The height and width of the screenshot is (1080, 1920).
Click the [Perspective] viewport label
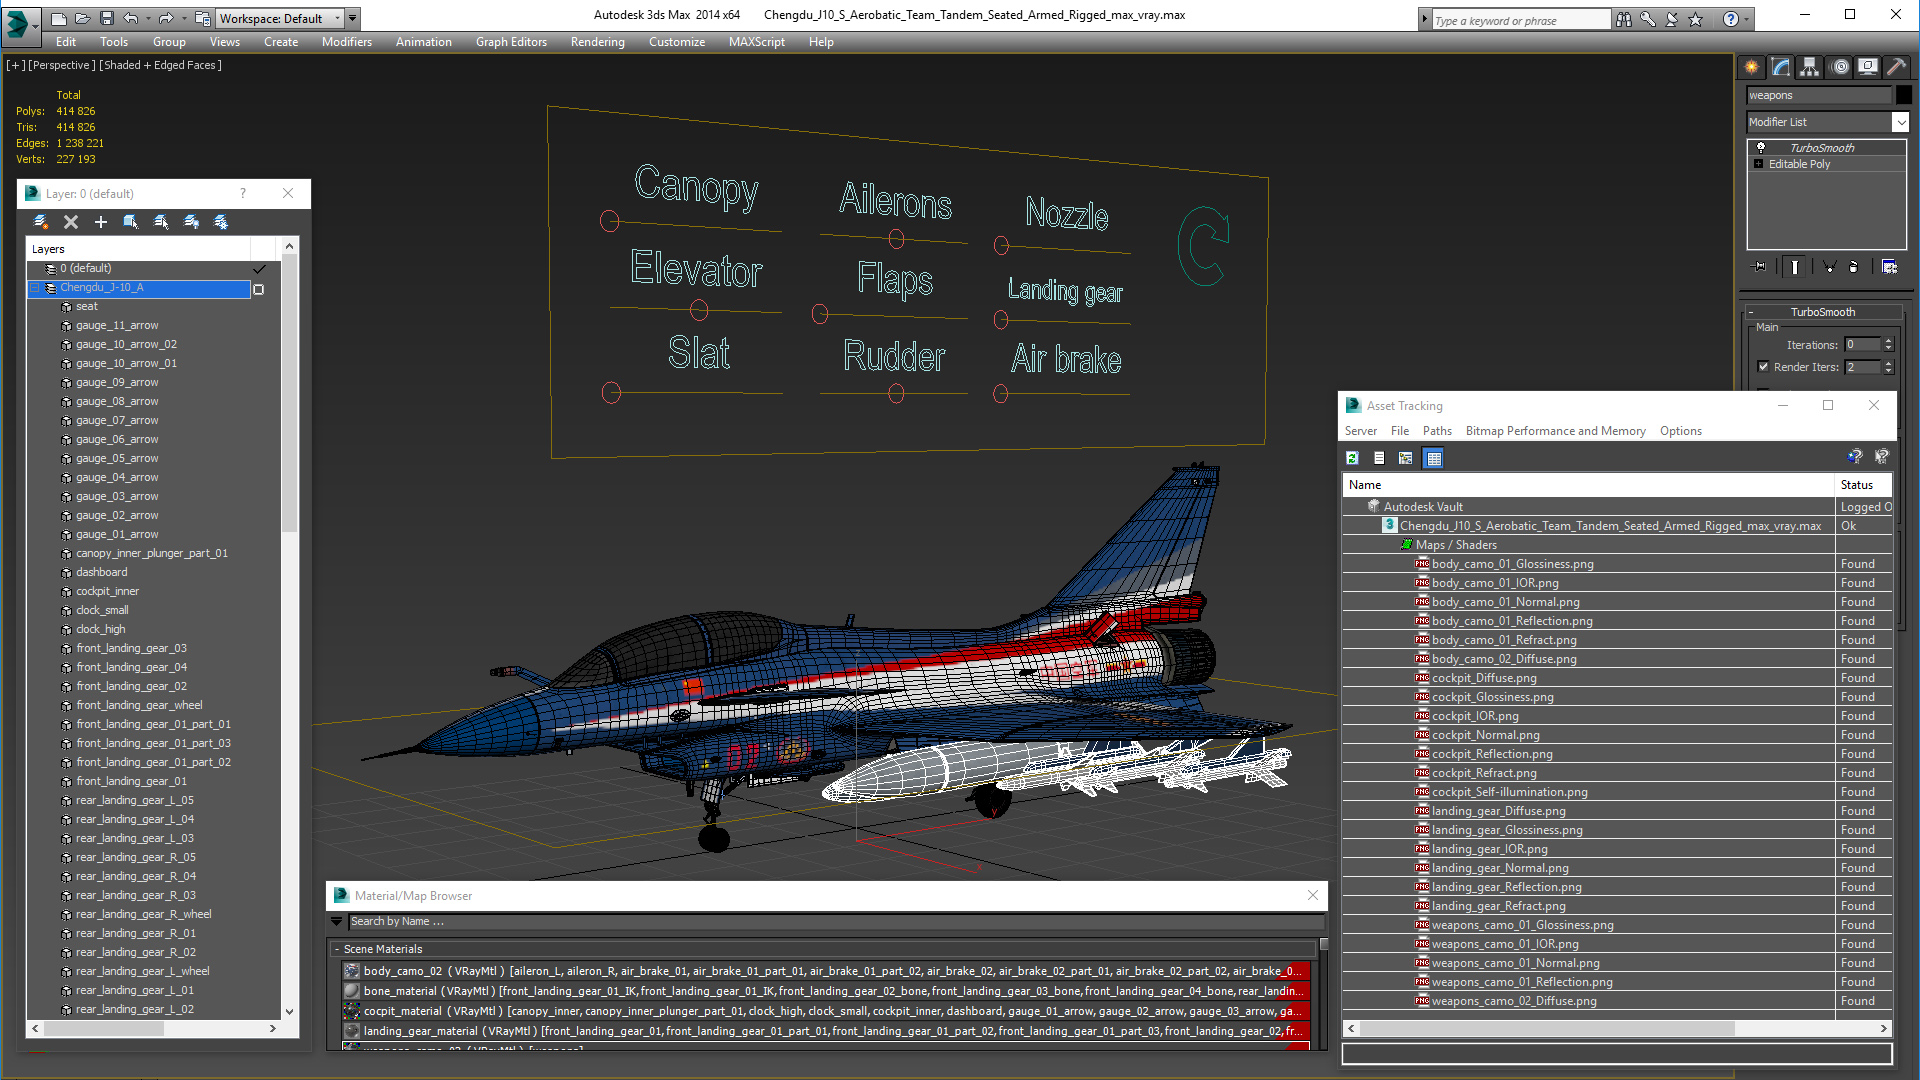[62, 65]
